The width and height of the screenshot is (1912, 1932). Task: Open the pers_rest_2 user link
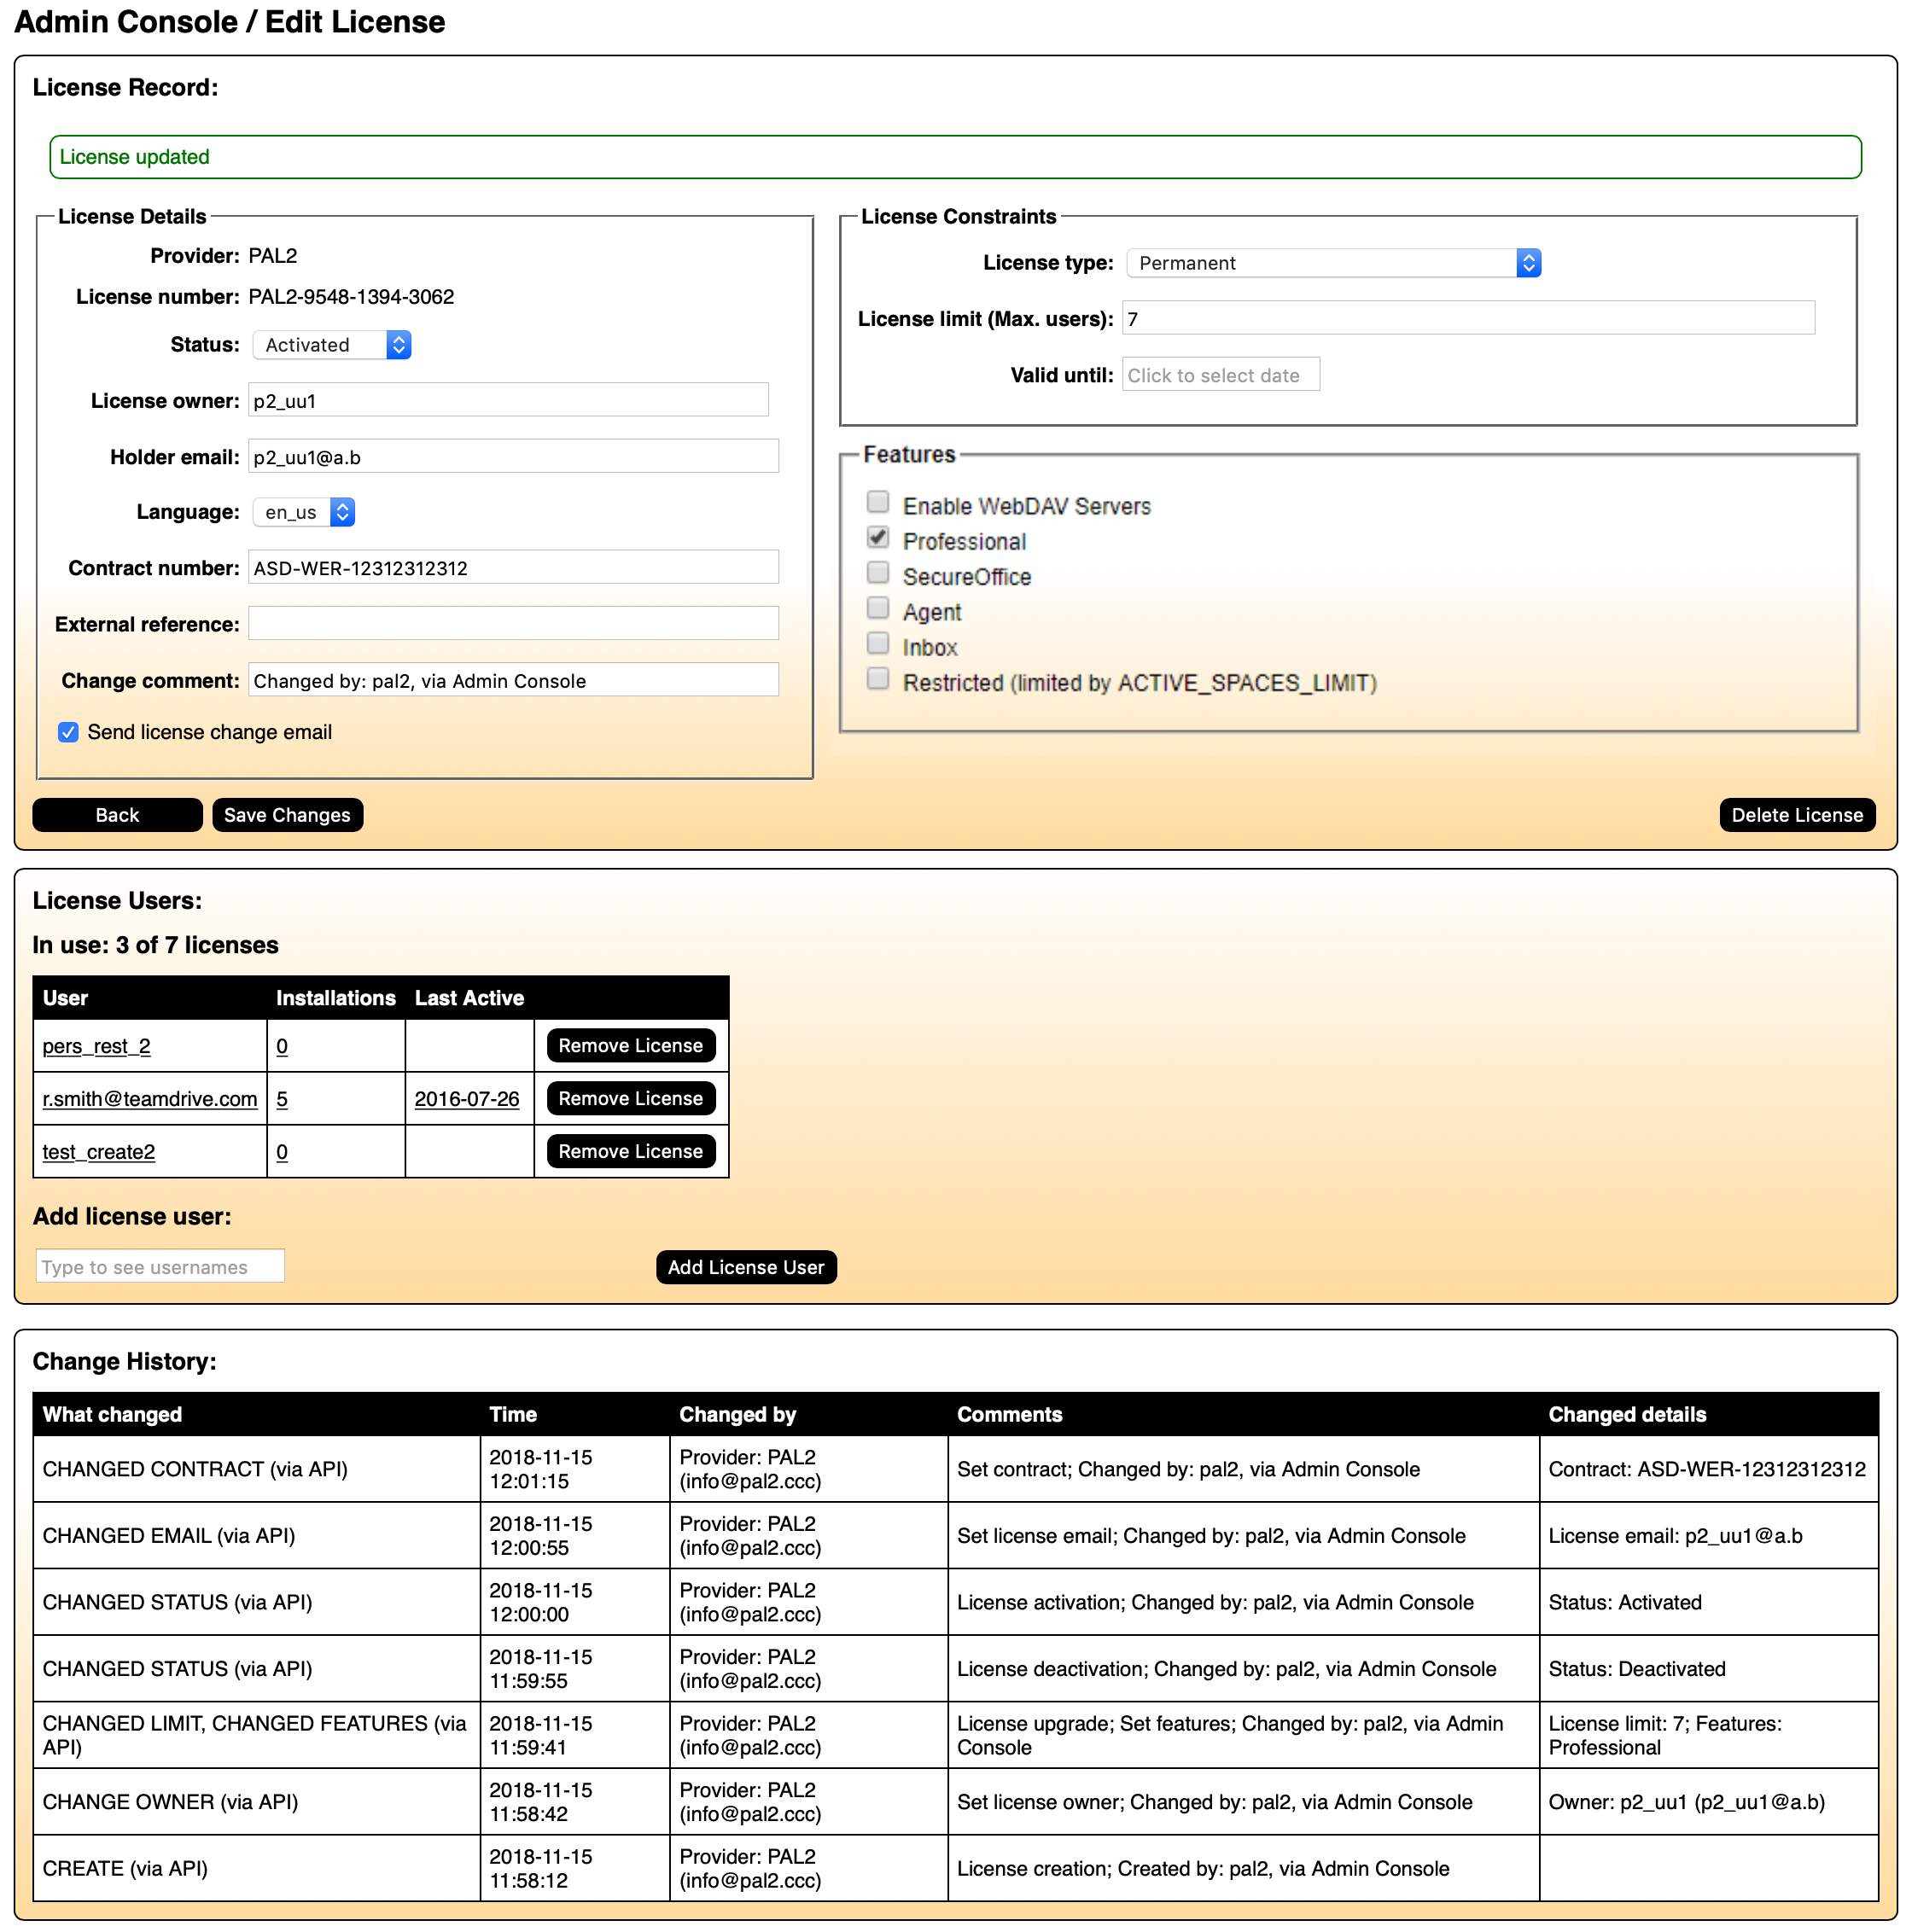click(x=95, y=1046)
